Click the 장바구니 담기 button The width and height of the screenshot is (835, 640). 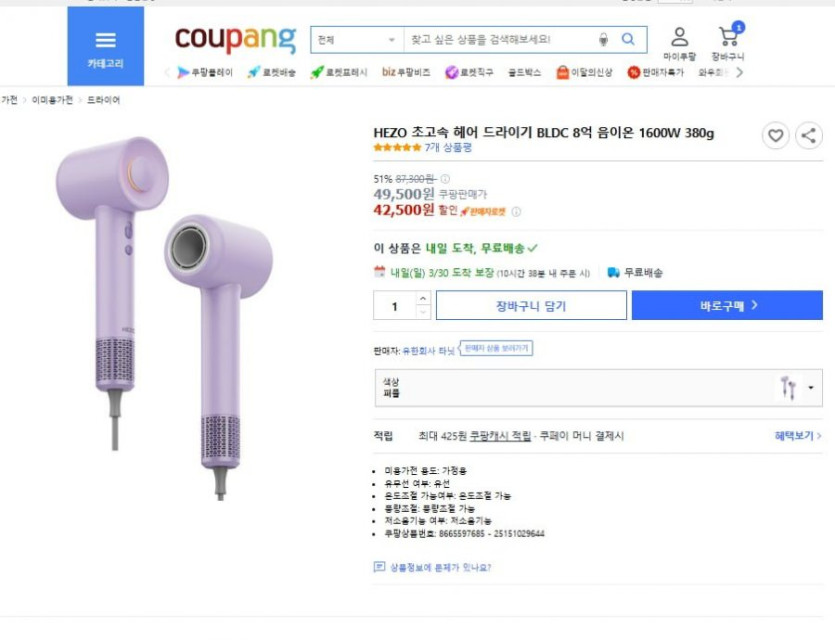530,306
